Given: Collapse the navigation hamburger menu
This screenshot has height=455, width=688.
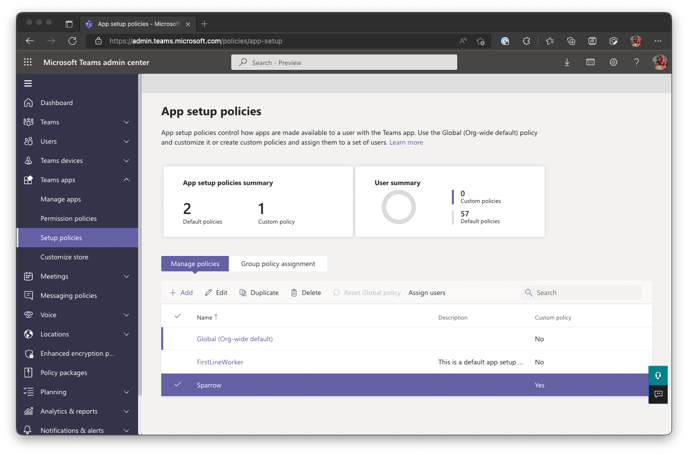Looking at the screenshot, I should (28, 83).
